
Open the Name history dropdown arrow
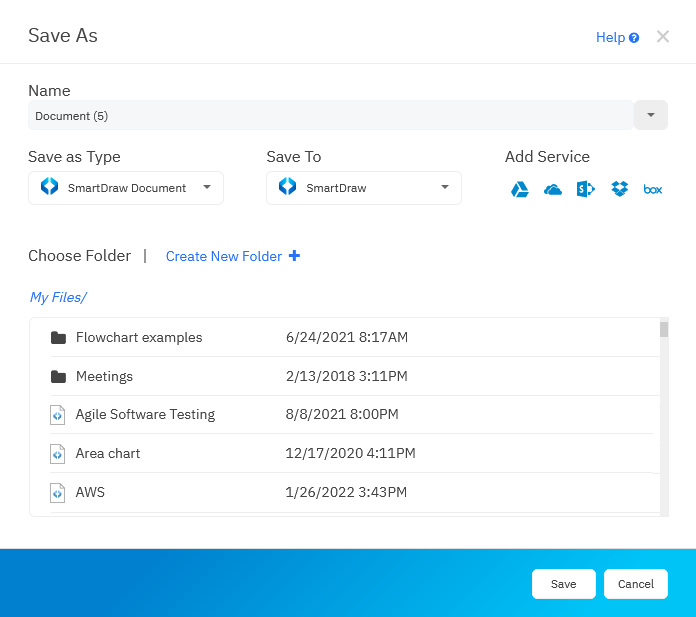coord(651,115)
